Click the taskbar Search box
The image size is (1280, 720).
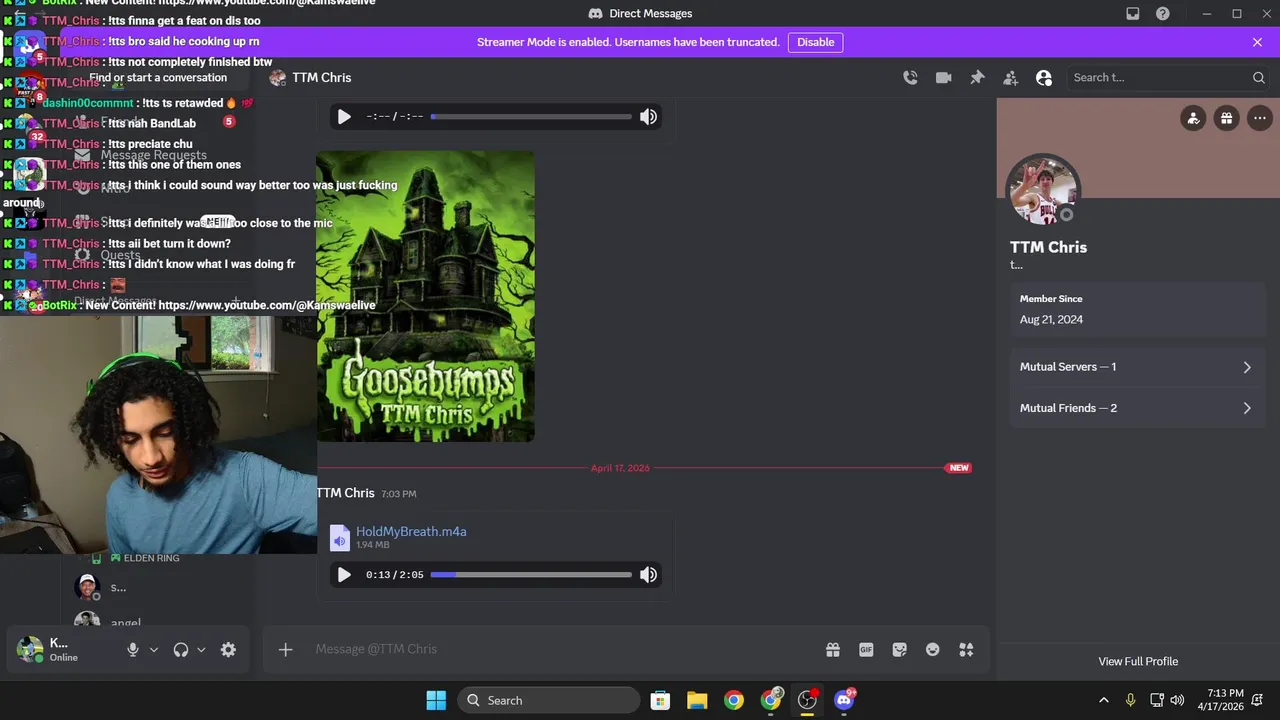coord(549,700)
